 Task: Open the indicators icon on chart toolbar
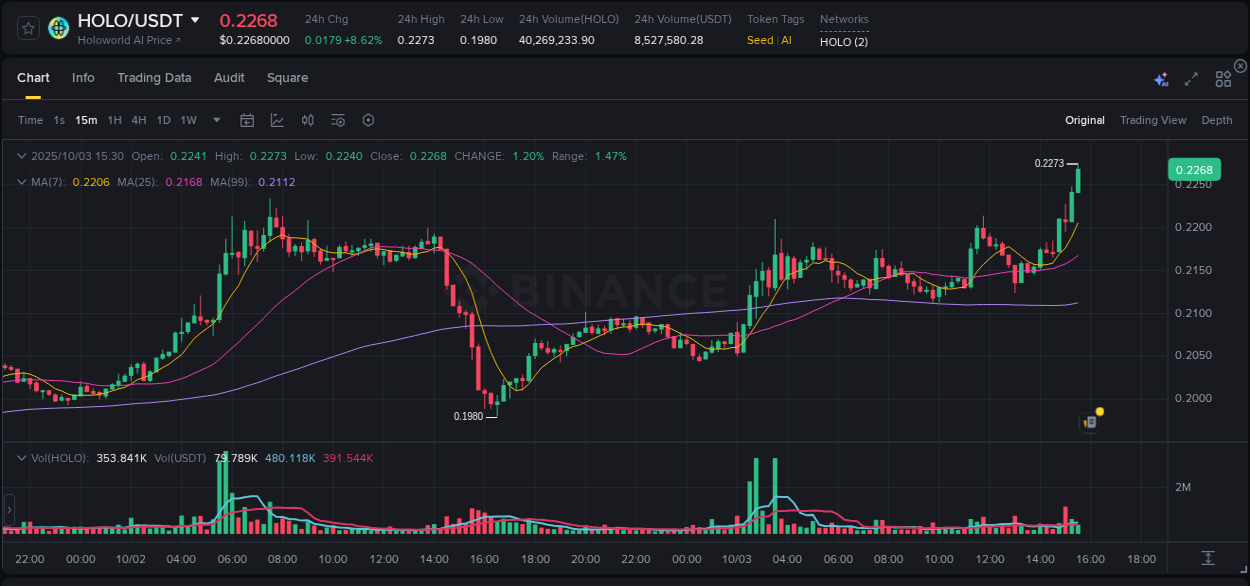pos(307,120)
